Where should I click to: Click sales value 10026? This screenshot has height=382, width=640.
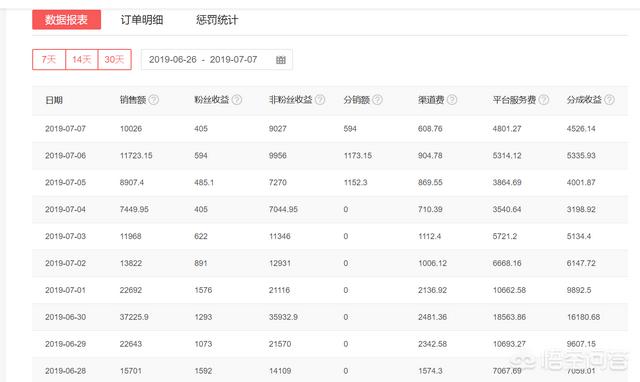click(x=131, y=129)
